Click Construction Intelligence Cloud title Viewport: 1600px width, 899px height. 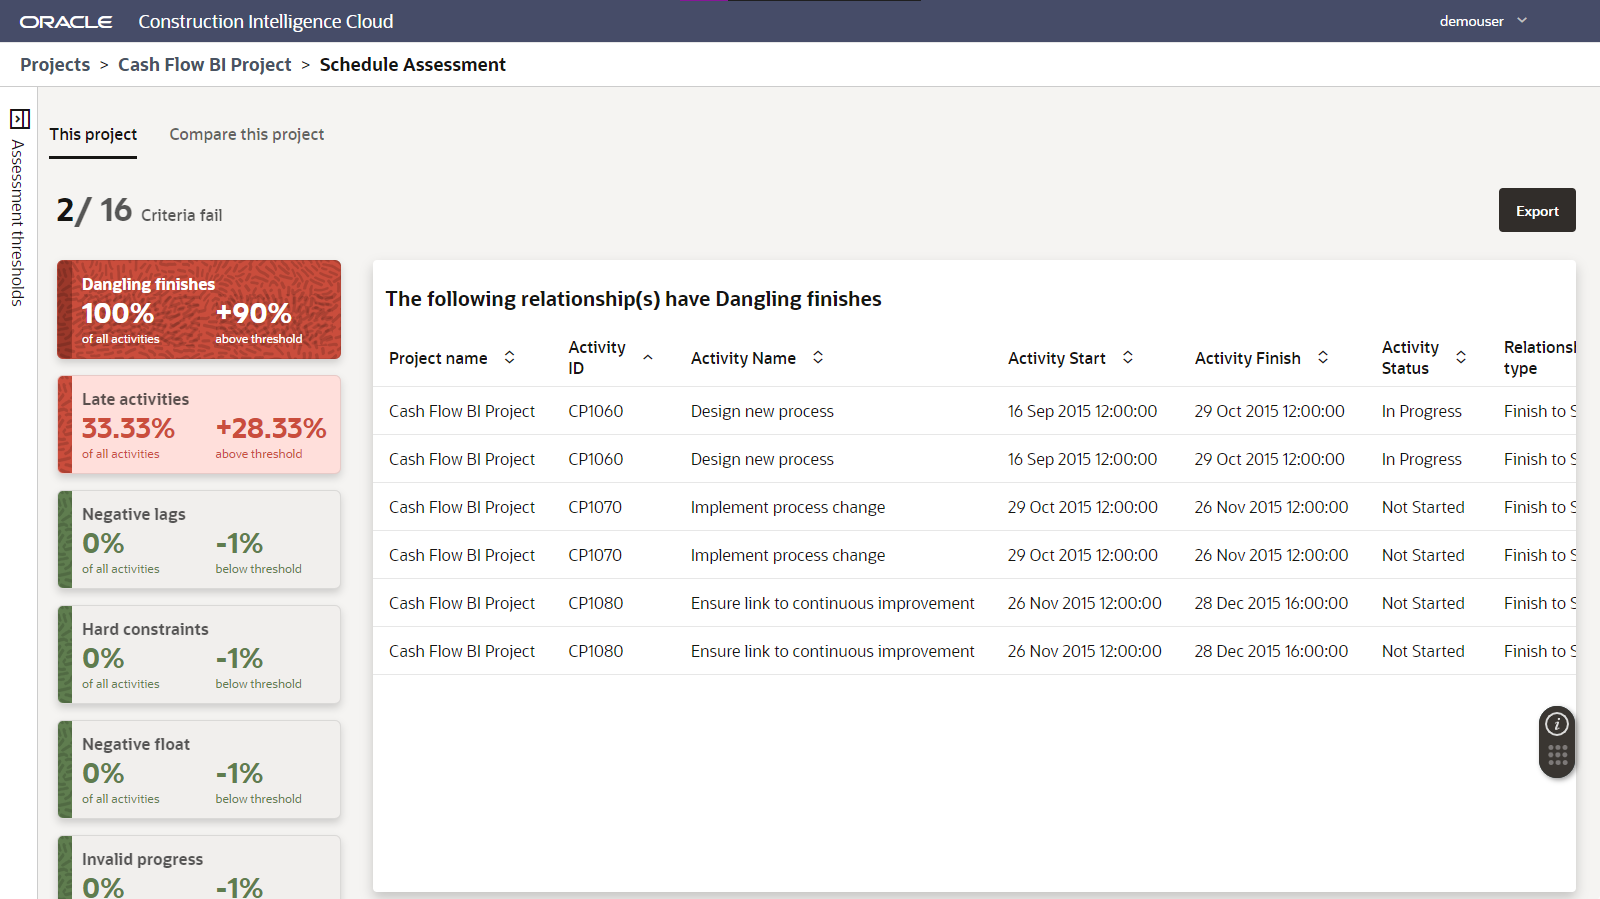266,21
